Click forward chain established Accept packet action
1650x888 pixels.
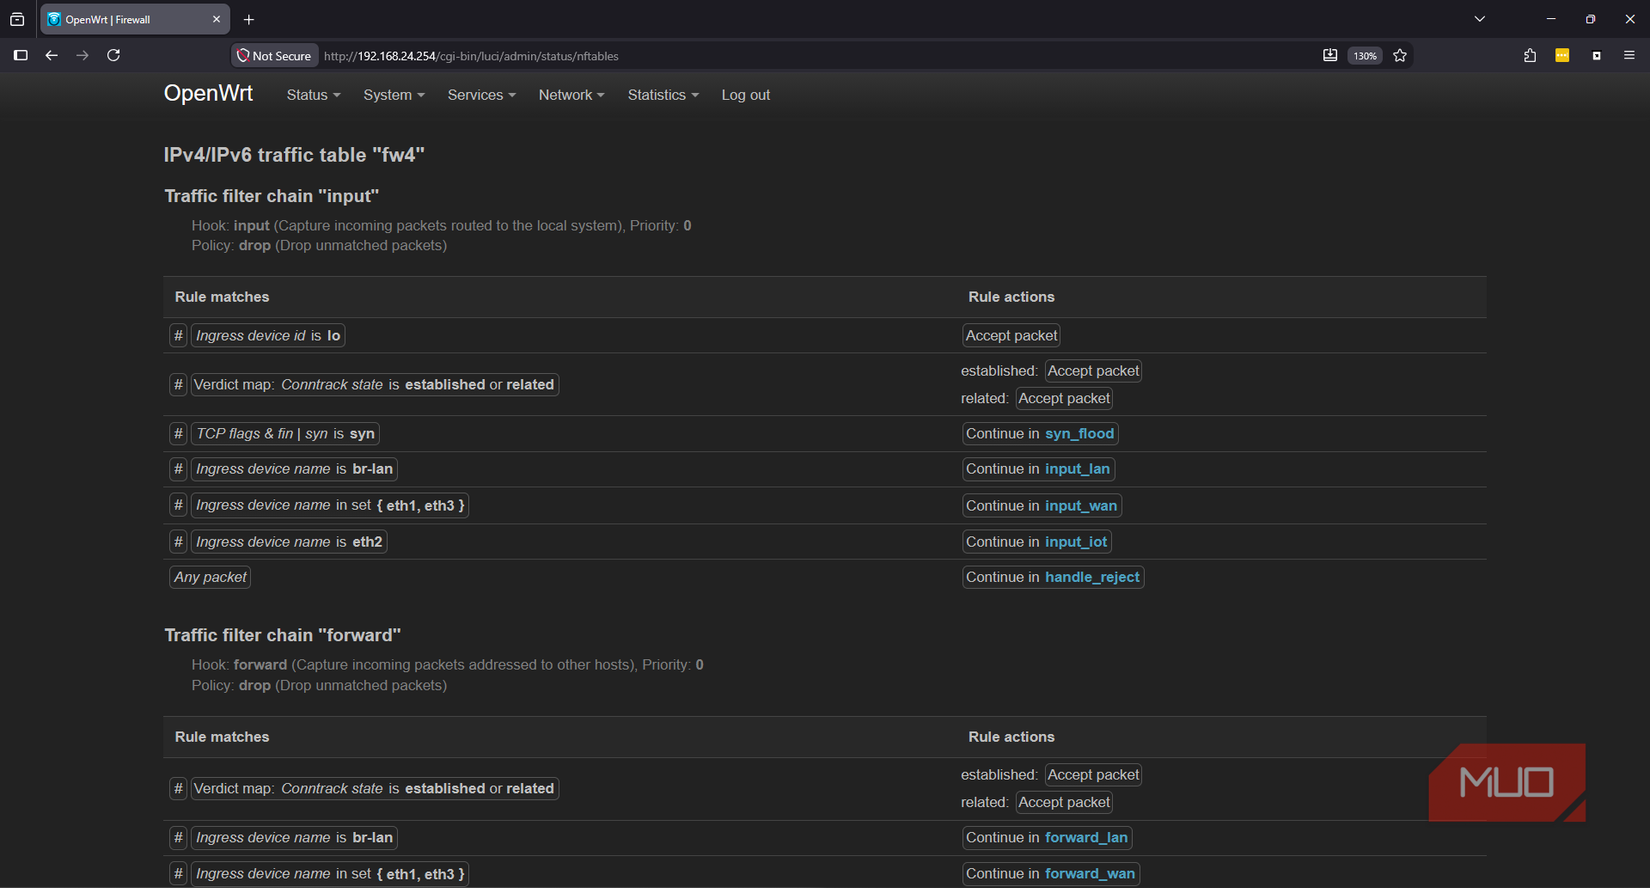point(1093,775)
